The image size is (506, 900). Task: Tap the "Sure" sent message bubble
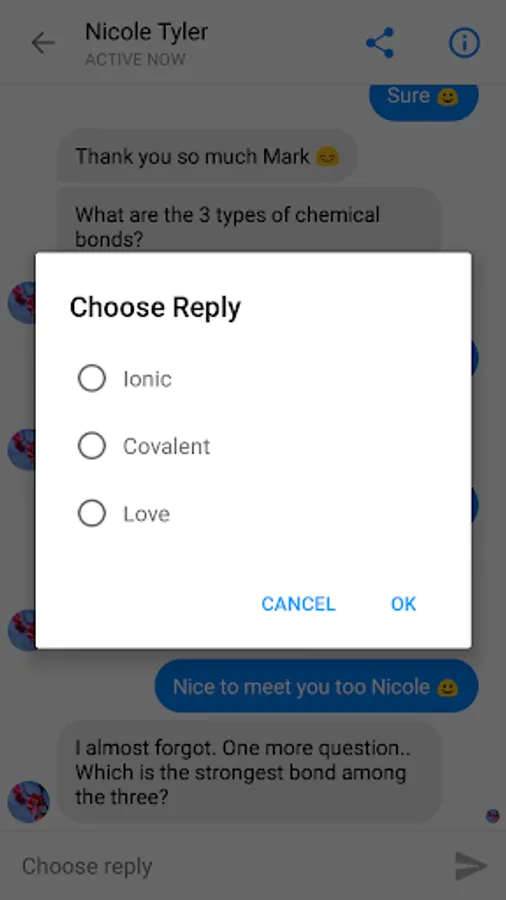(423, 99)
